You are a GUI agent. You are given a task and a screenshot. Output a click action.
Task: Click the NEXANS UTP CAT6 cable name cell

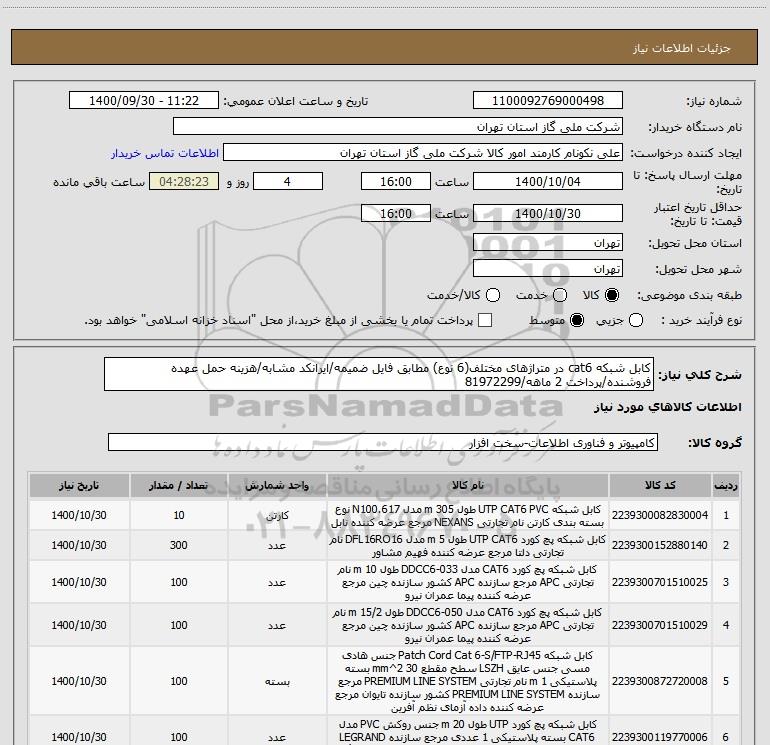tap(468, 515)
